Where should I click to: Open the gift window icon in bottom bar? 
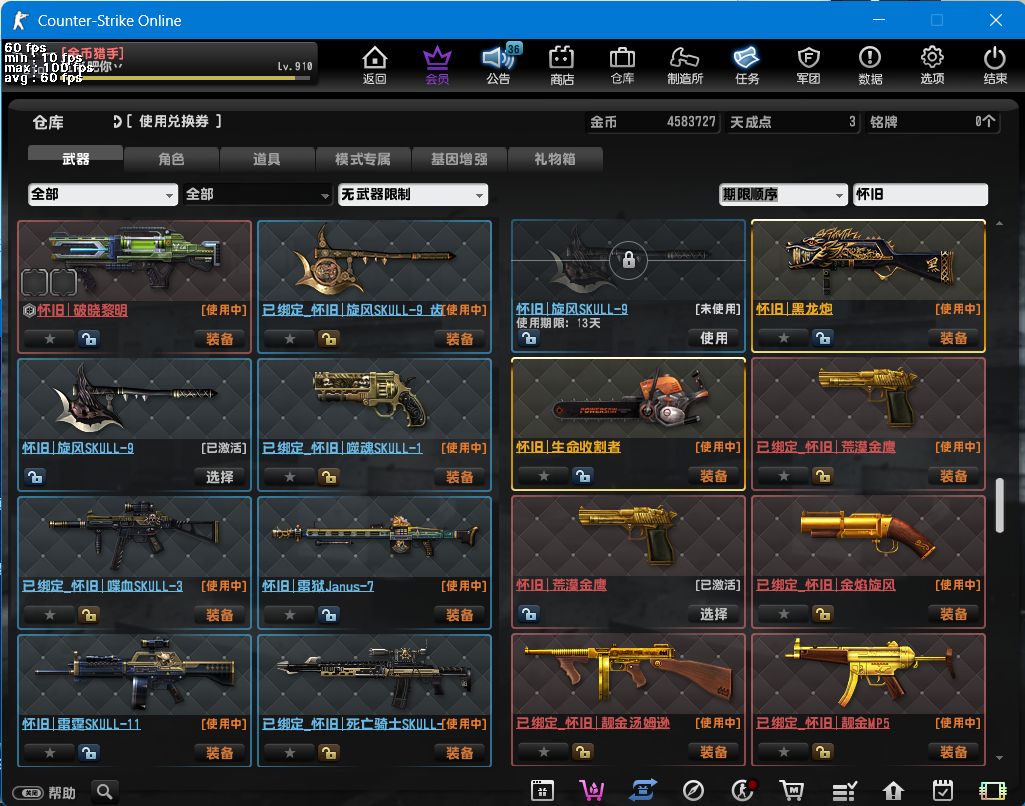pos(542,791)
